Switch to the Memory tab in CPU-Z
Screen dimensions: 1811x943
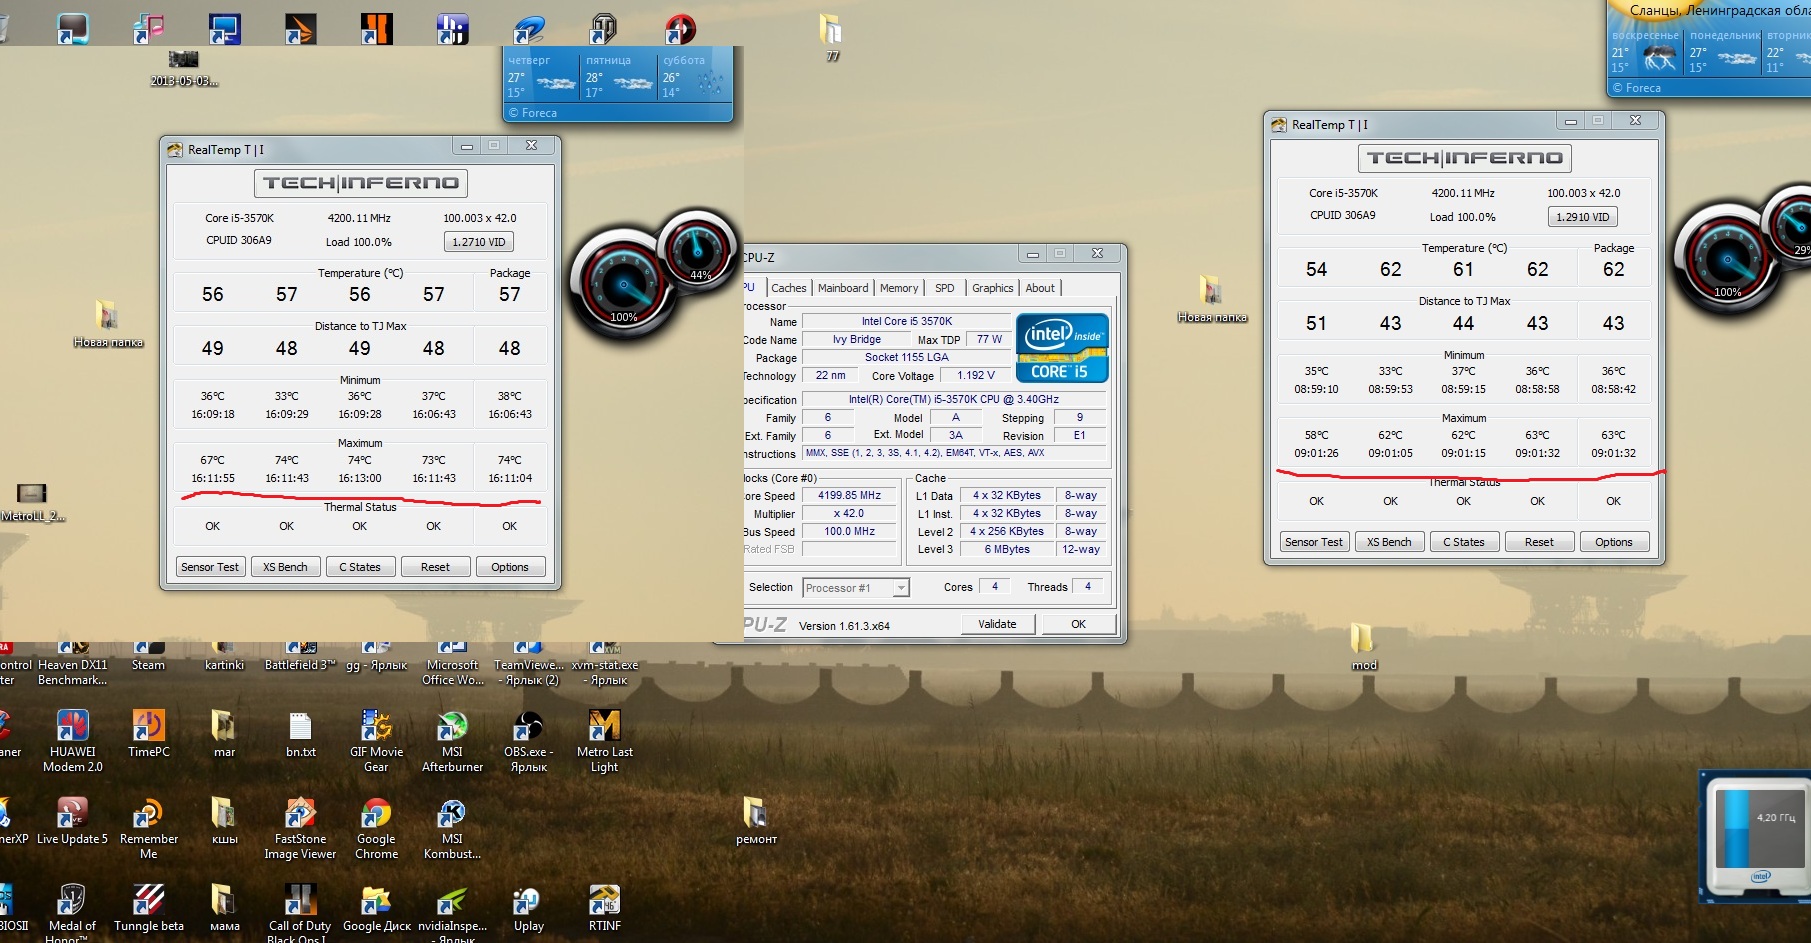point(898,288)
